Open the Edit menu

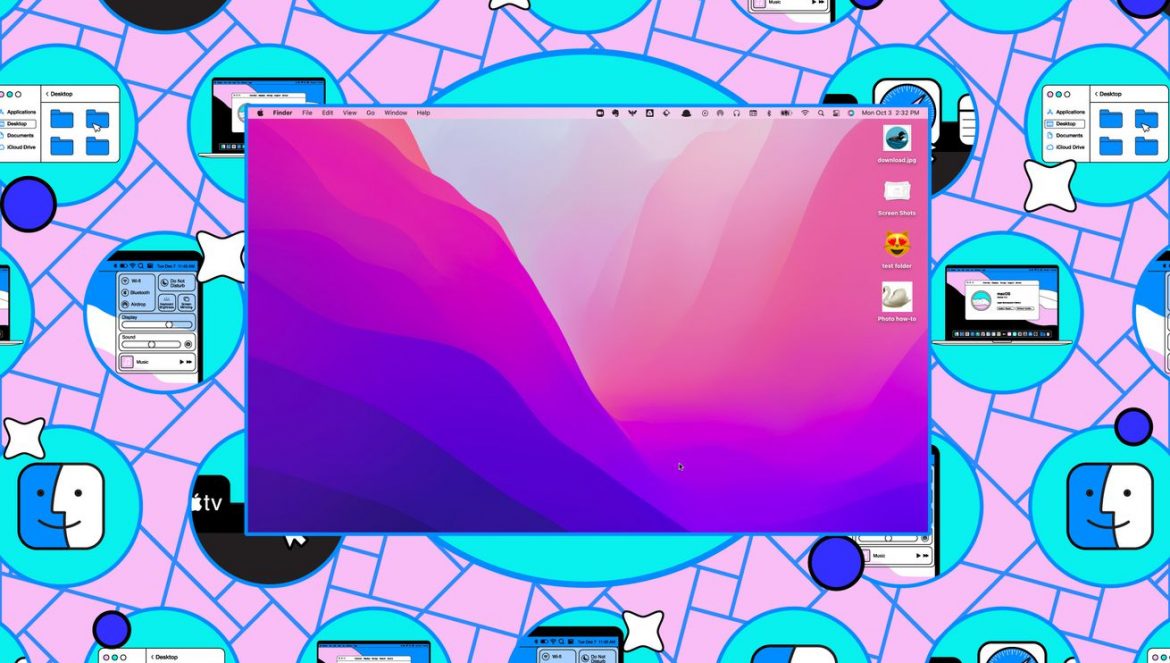328,113
